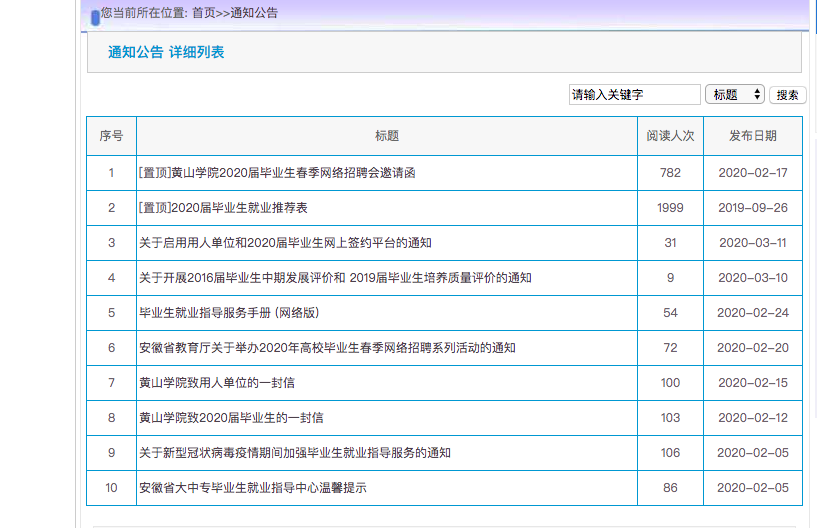Click the read count 72
This screenshot has height=528, width=817.
click(671, 347)
